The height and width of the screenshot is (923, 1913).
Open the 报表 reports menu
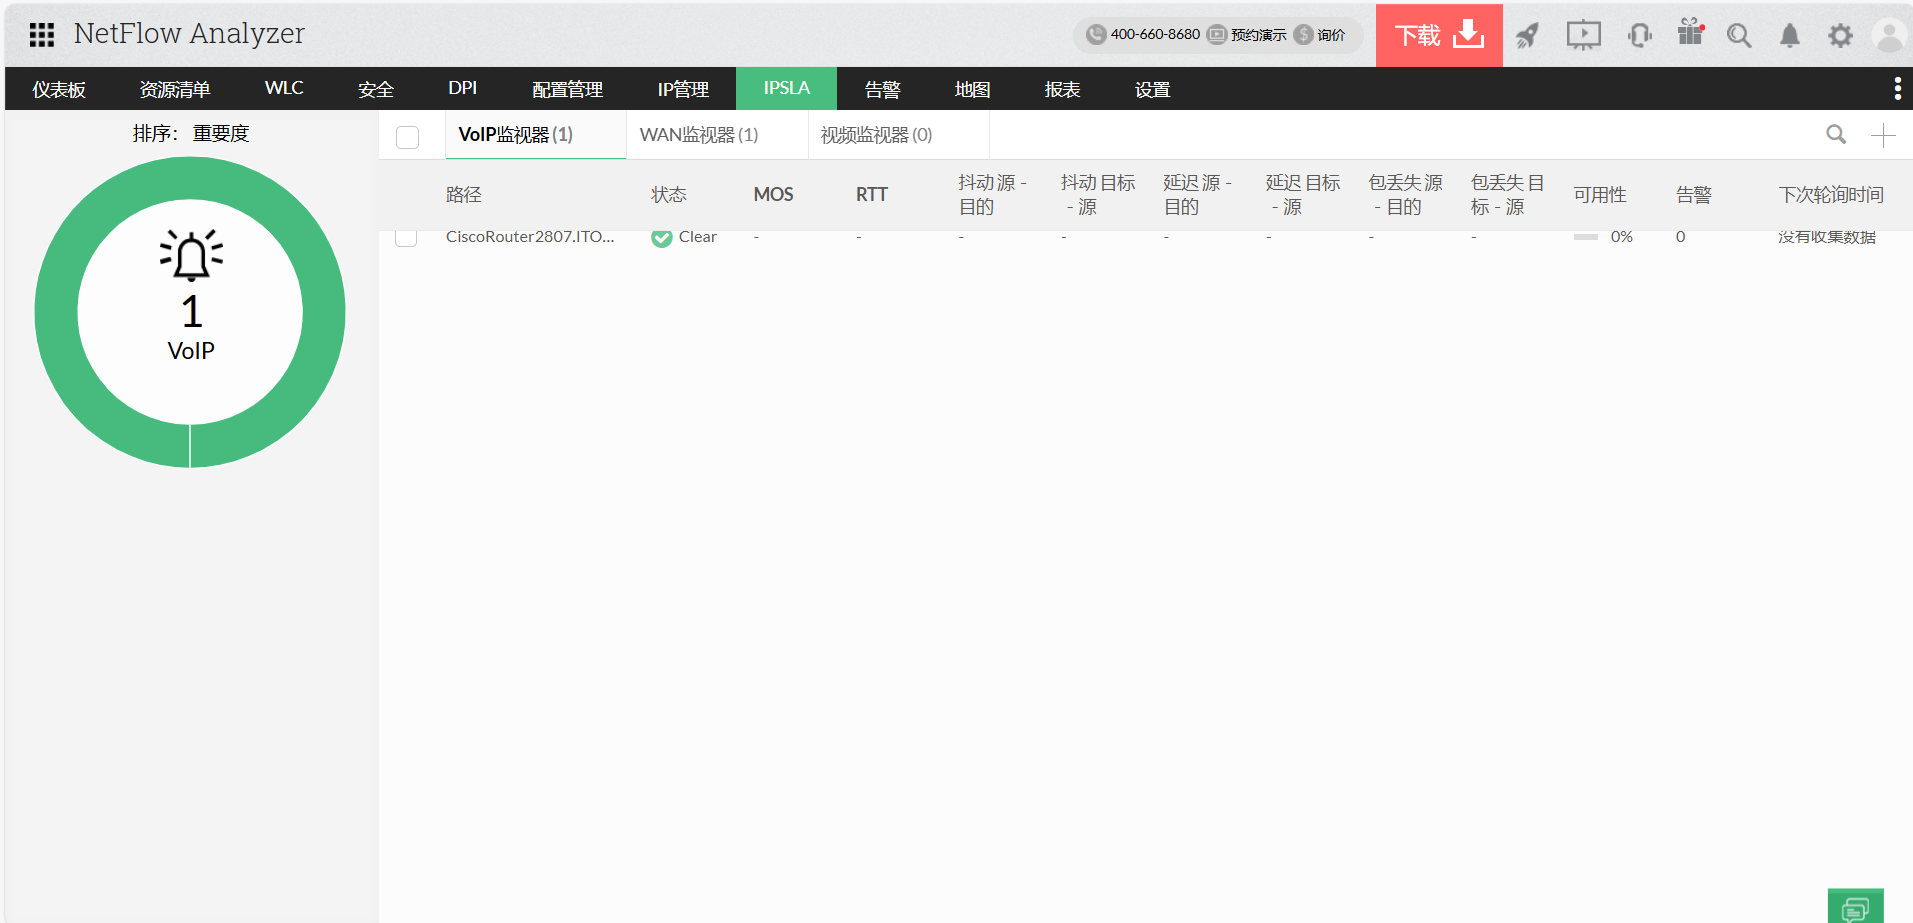pos(1063,89)
